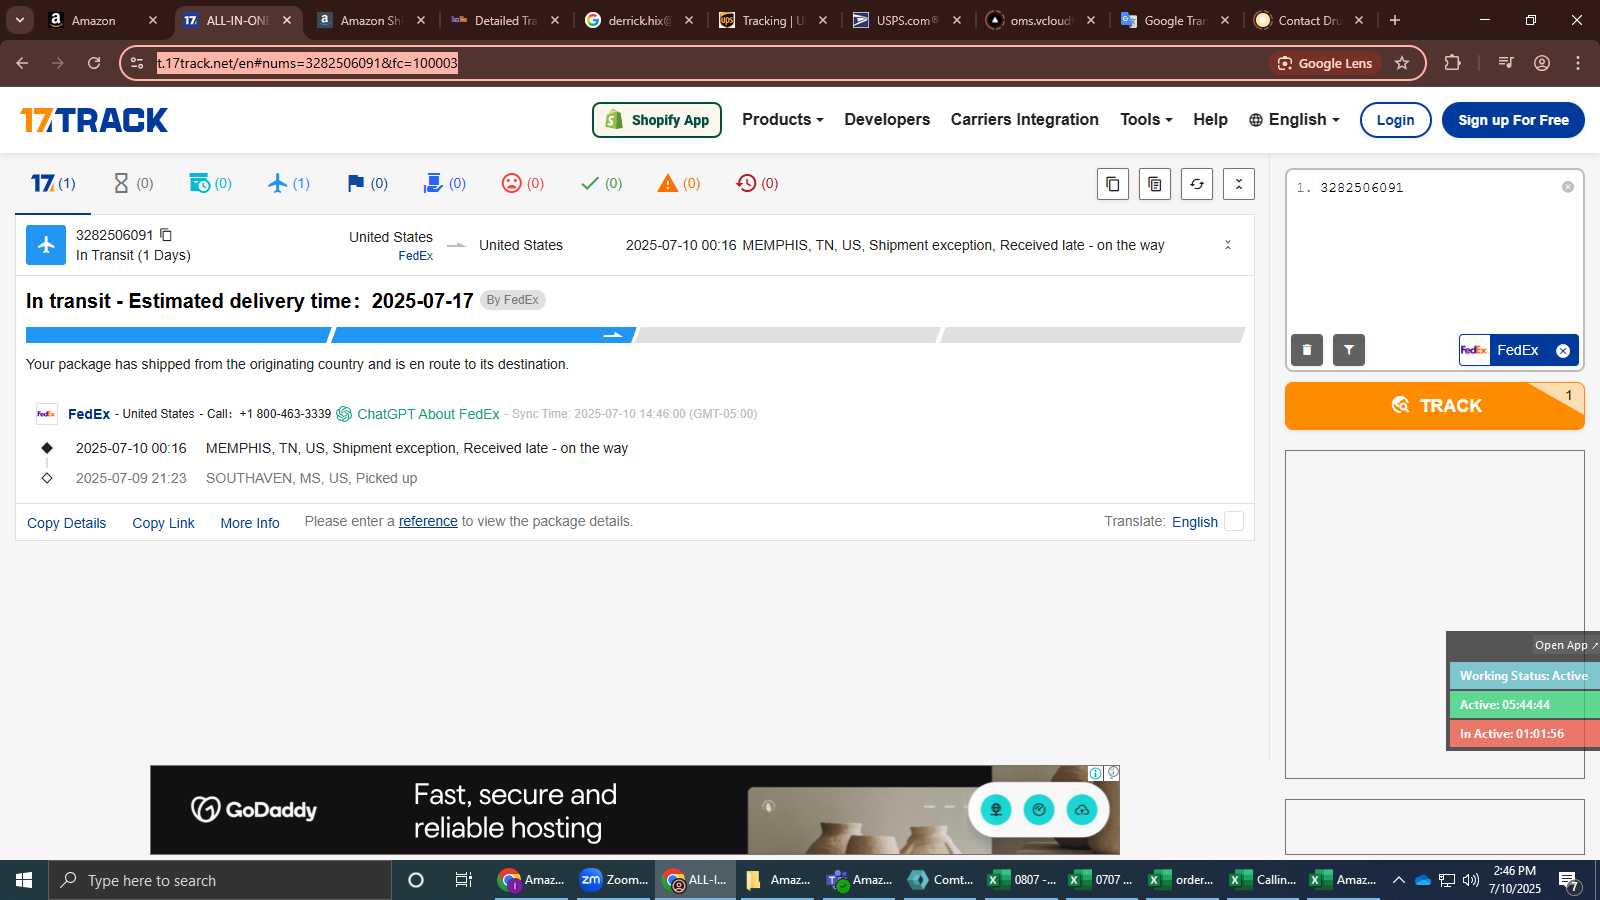Expand the tab search dropdown arrow

(x=19, y=20)
